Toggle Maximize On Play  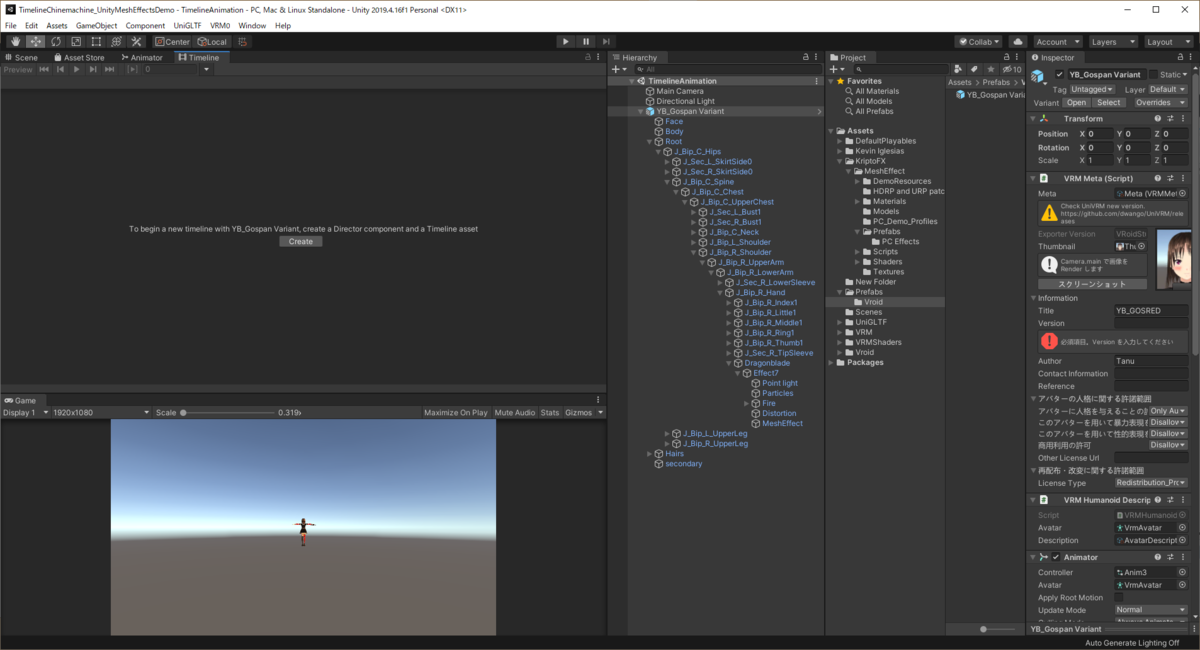(455, 412)
